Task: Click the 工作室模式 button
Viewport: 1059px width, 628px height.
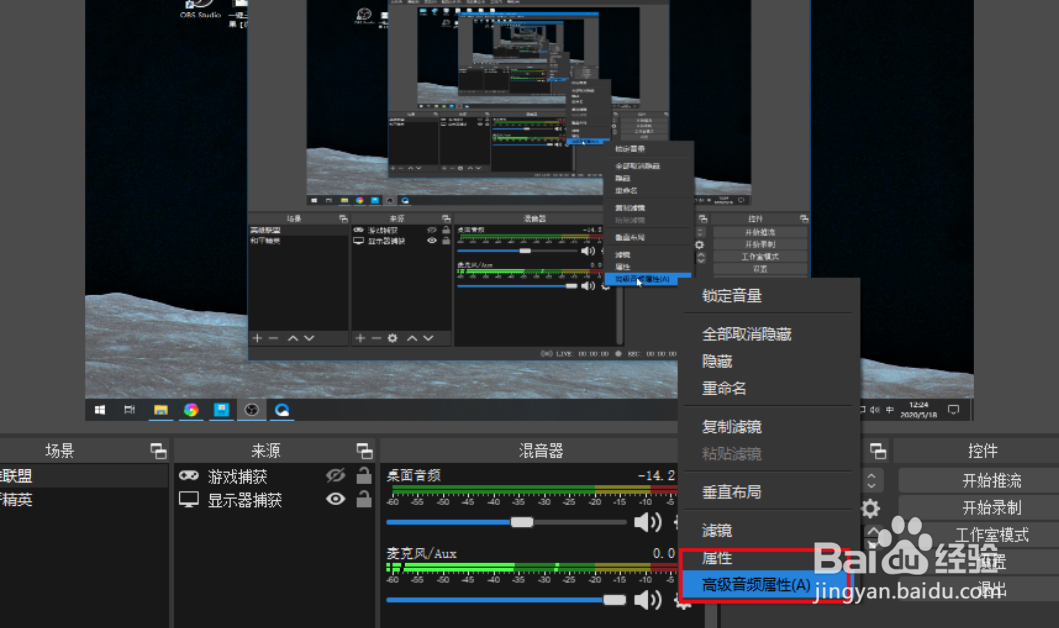Action: (x=978, y=535)
